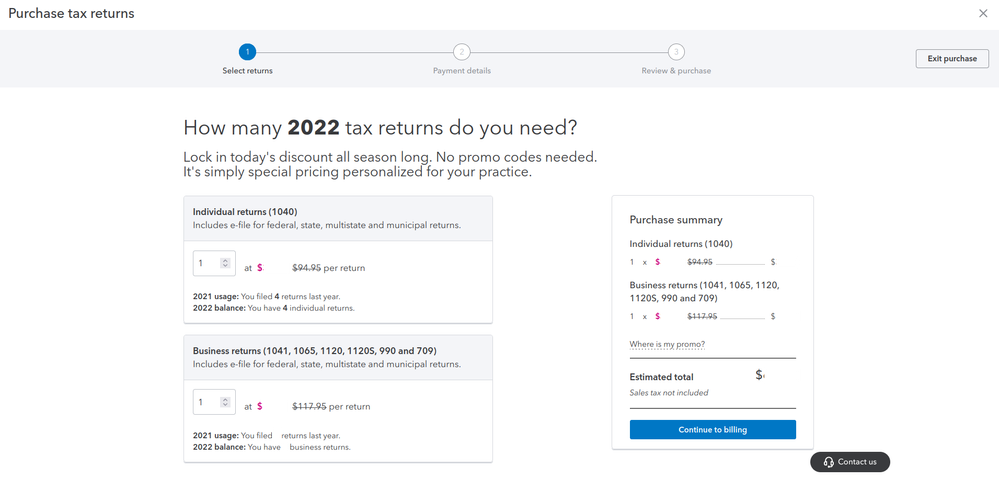Click the Exit purchase button

[x=951, y=58]
